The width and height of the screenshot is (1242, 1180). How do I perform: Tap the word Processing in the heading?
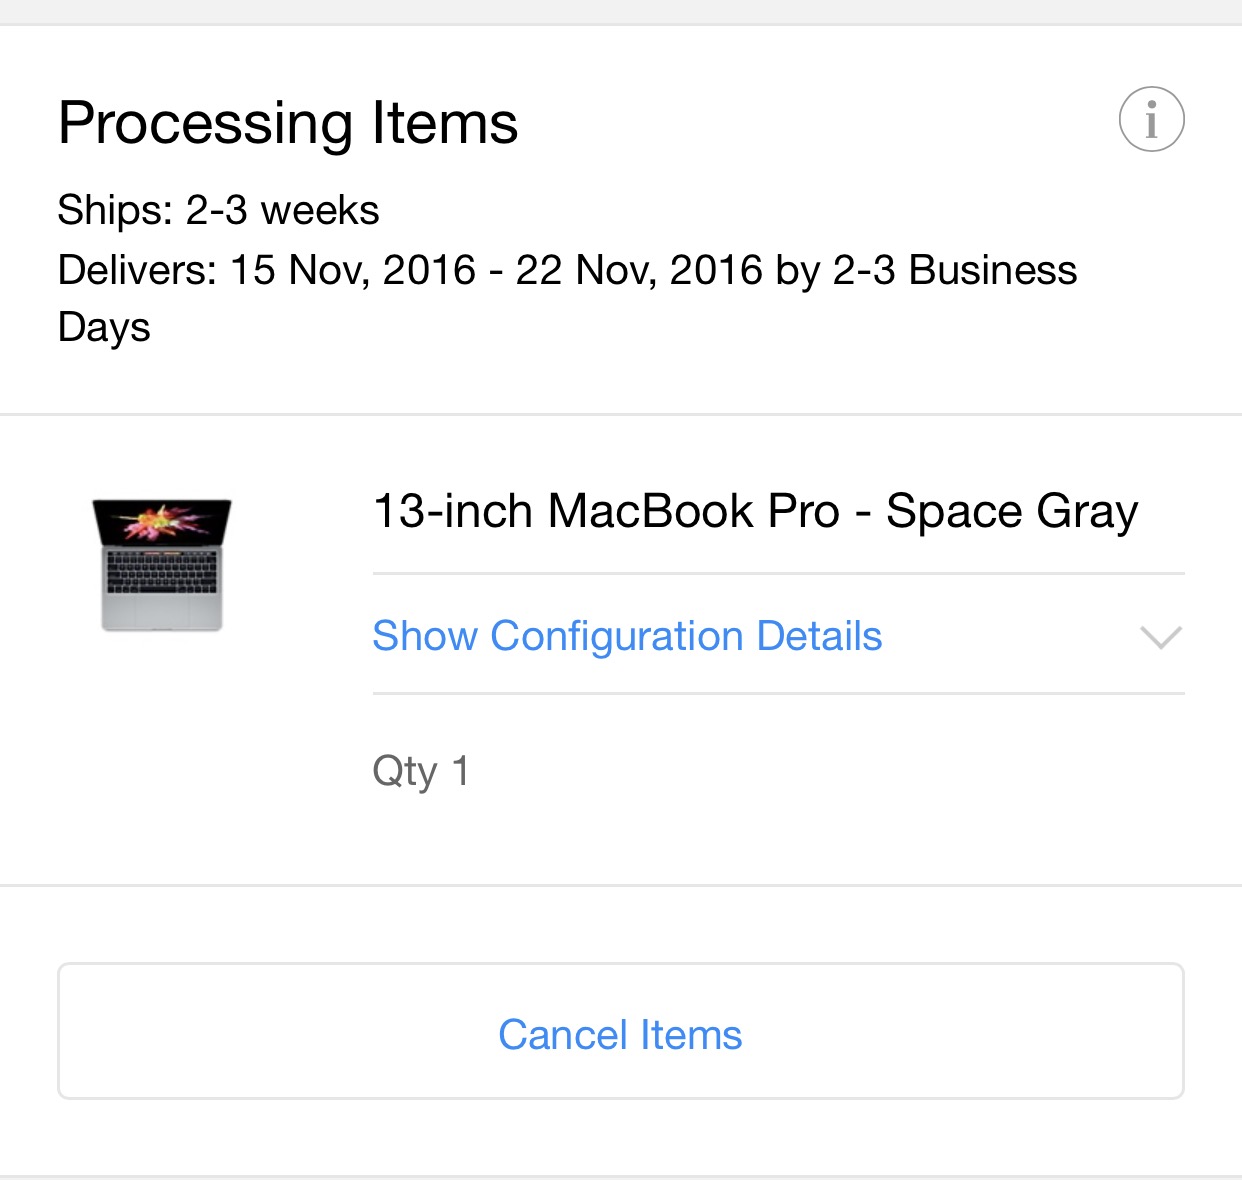click(x=205, y=123)
